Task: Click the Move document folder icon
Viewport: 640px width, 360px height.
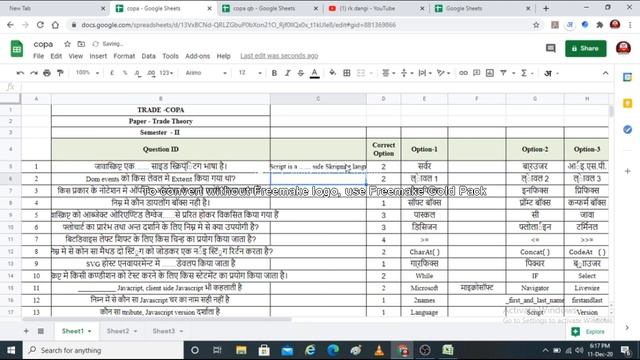Action: [81, 44]
